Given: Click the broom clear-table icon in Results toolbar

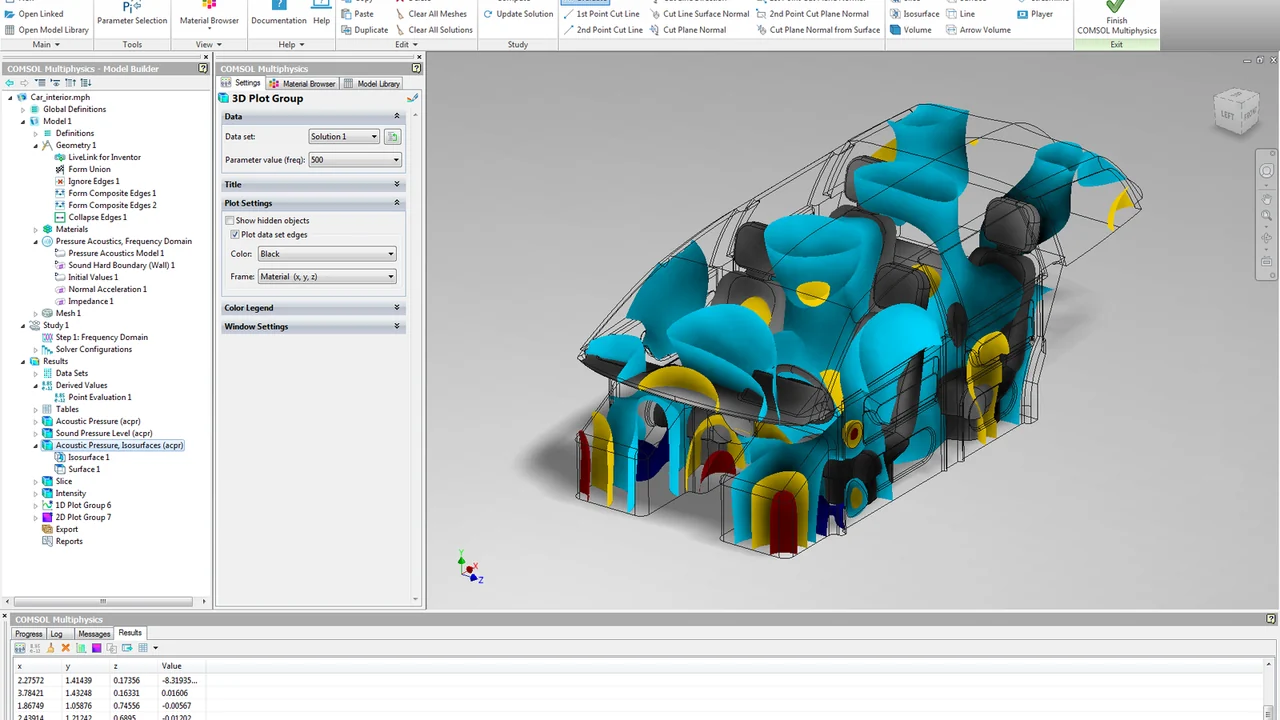Looking at the screenshot, I should pyautogui.click(x=50, y=648).
